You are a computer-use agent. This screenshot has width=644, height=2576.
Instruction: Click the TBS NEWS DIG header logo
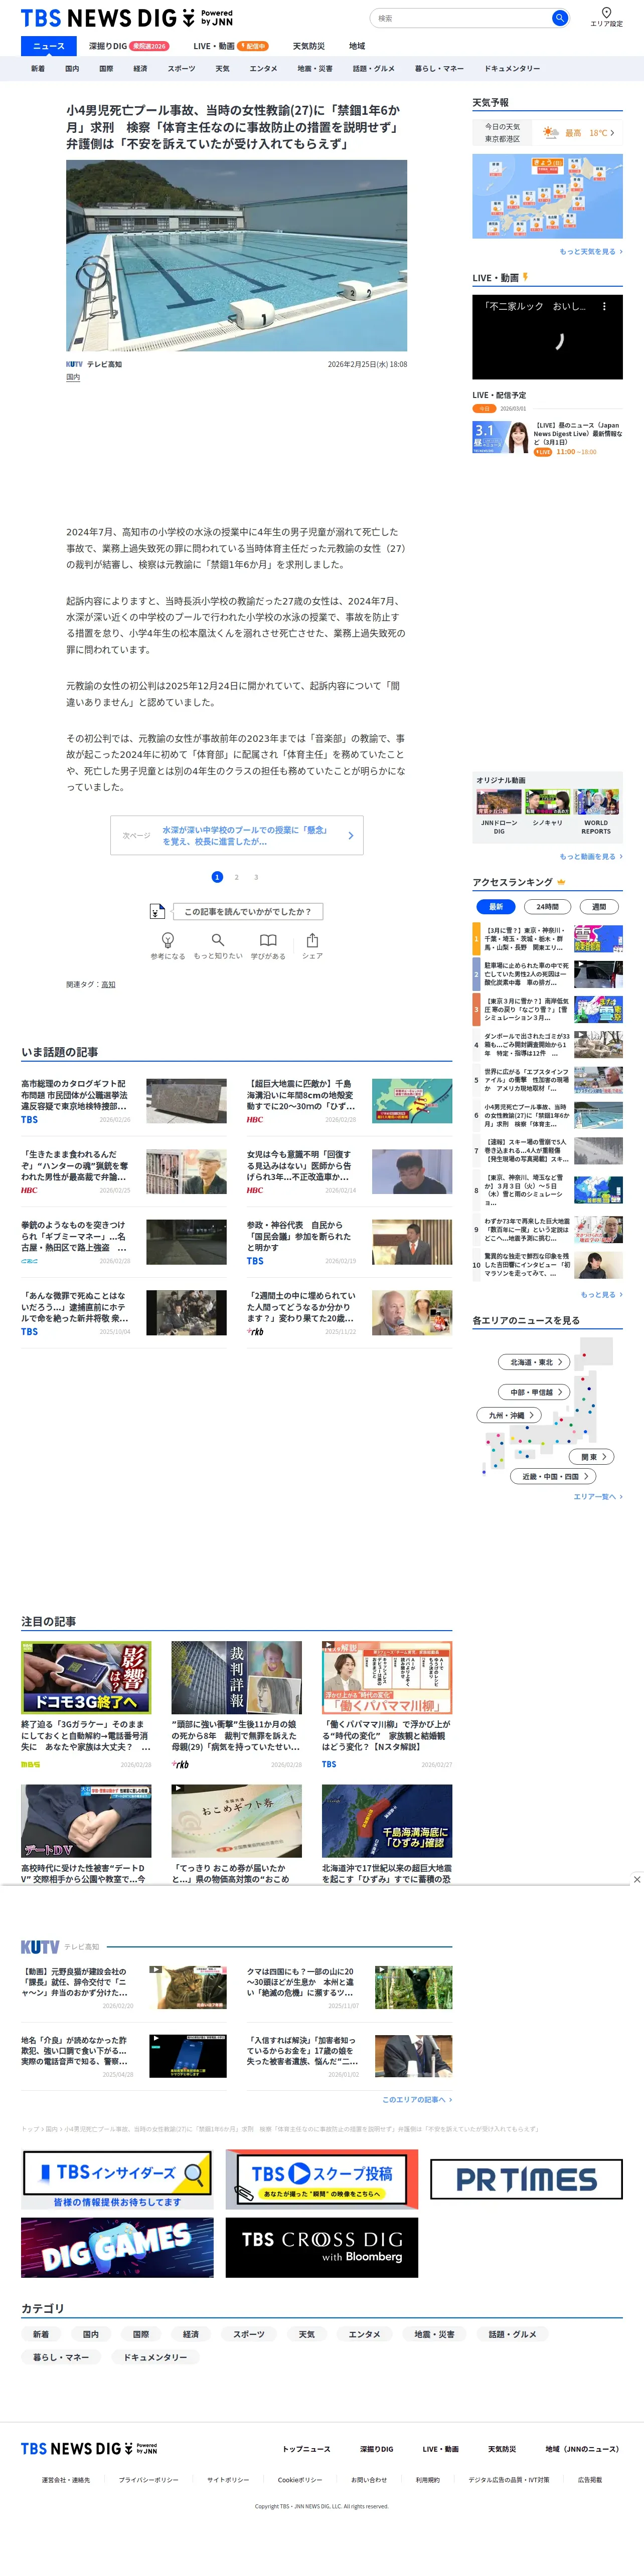coord(127,18)
